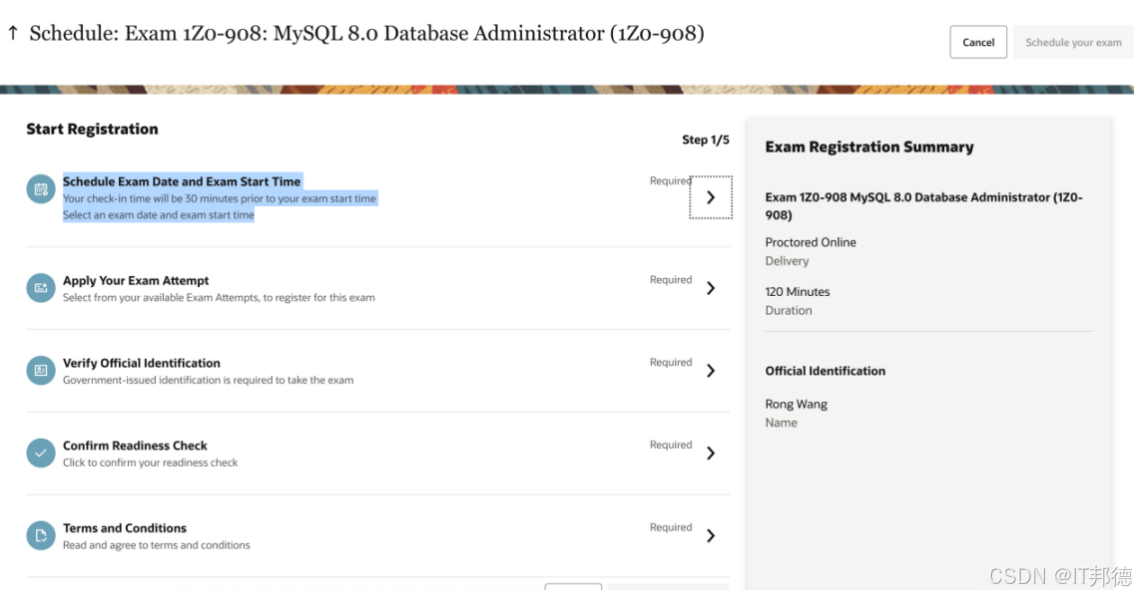The image size is (1136, 596).
Task: Click 'Your check-in time will be 30 minutes' text
Action: coord(220,198)
